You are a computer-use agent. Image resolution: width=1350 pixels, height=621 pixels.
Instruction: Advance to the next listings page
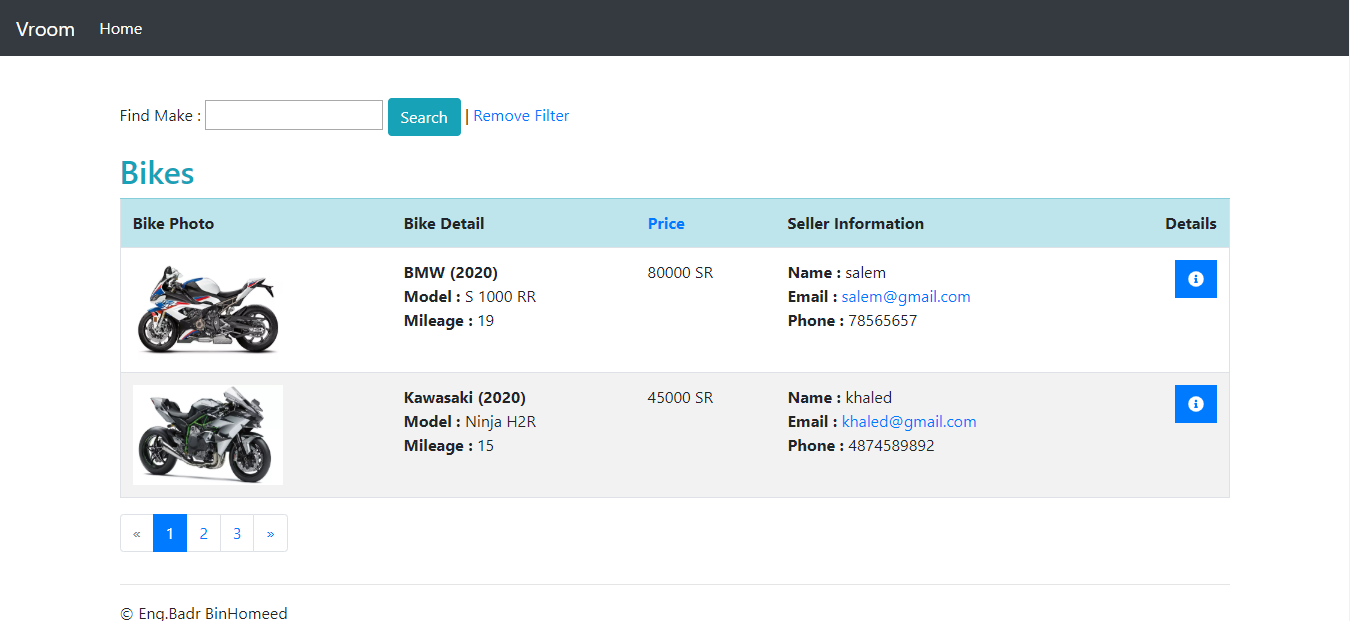270,533
